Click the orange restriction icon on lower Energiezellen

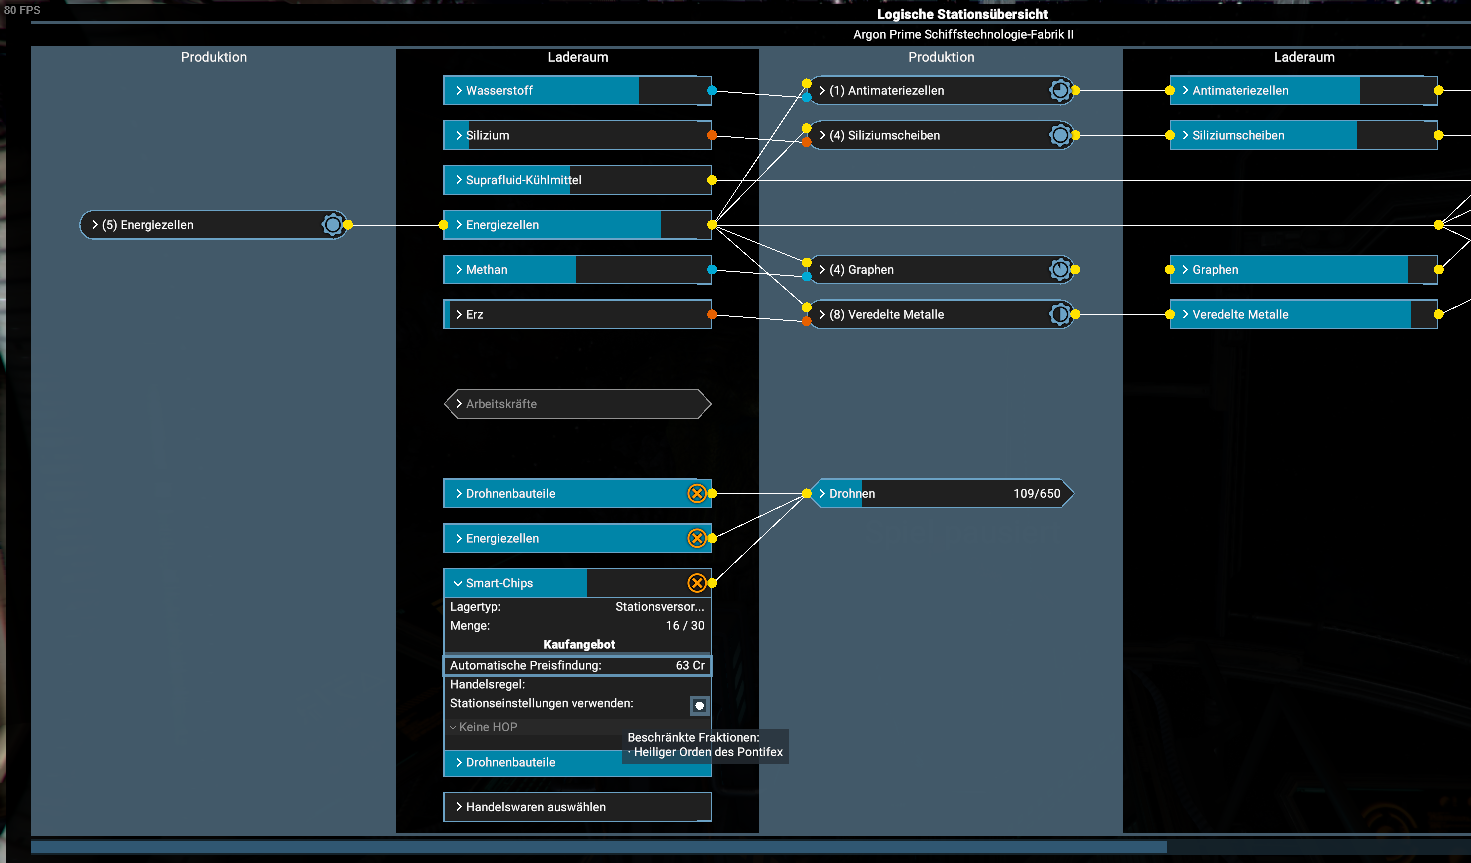click(x=697, y=538)
